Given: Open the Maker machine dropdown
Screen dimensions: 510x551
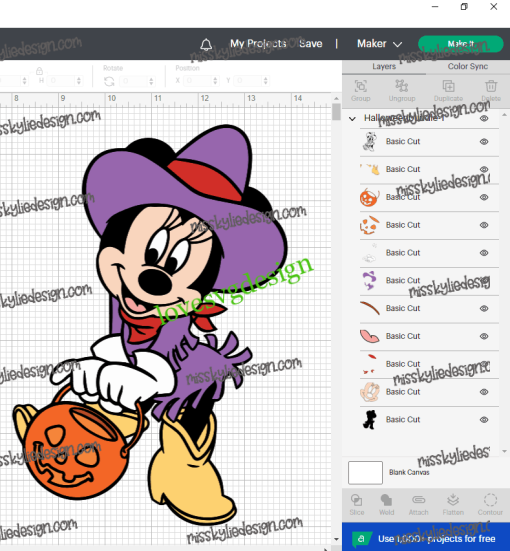Looking at the screenshot, I should tap(379, 44).
